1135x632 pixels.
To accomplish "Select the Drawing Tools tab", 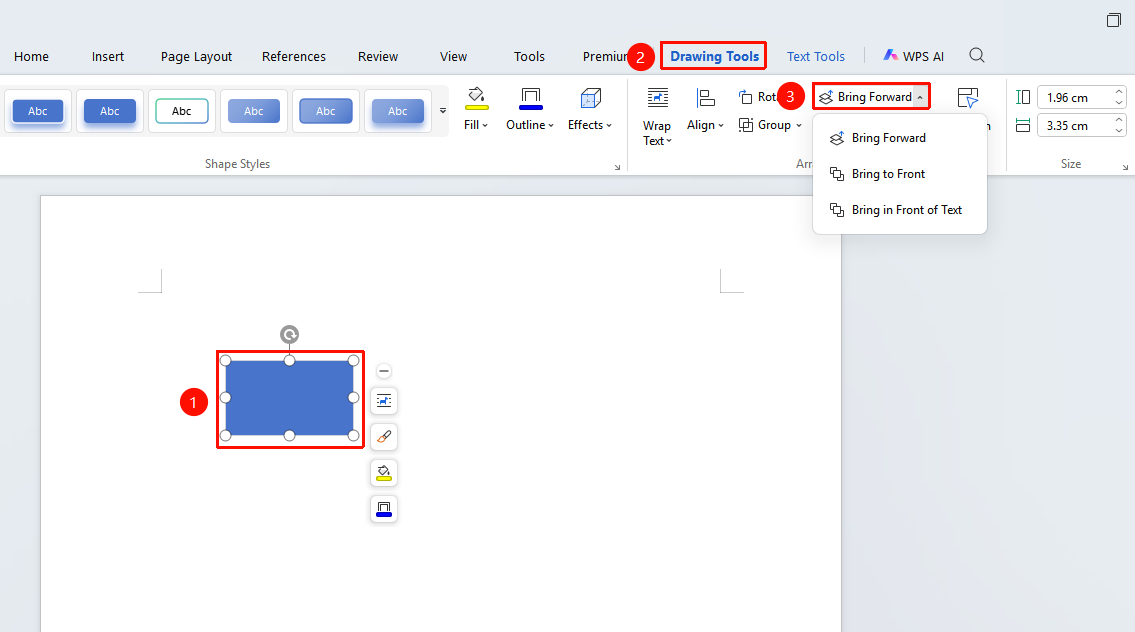I will (714, 56).
